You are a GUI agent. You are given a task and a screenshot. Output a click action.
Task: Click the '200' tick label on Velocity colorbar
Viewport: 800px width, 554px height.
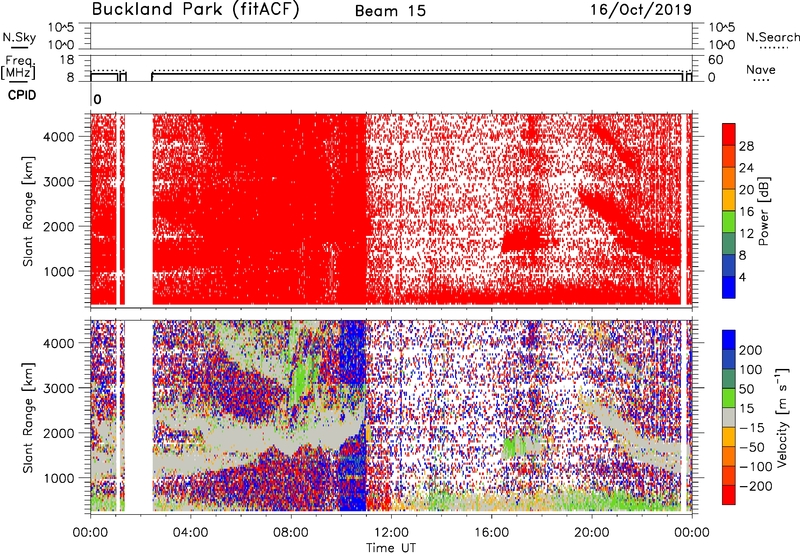pyautogui.click(x=751, y=350)
